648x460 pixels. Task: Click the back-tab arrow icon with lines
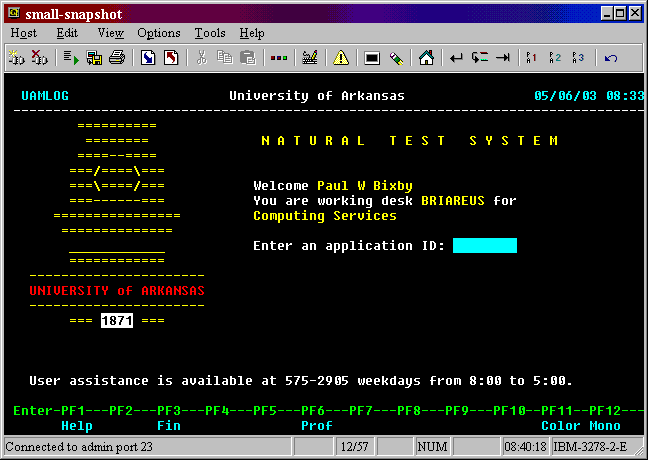click(x=480, y=58)
